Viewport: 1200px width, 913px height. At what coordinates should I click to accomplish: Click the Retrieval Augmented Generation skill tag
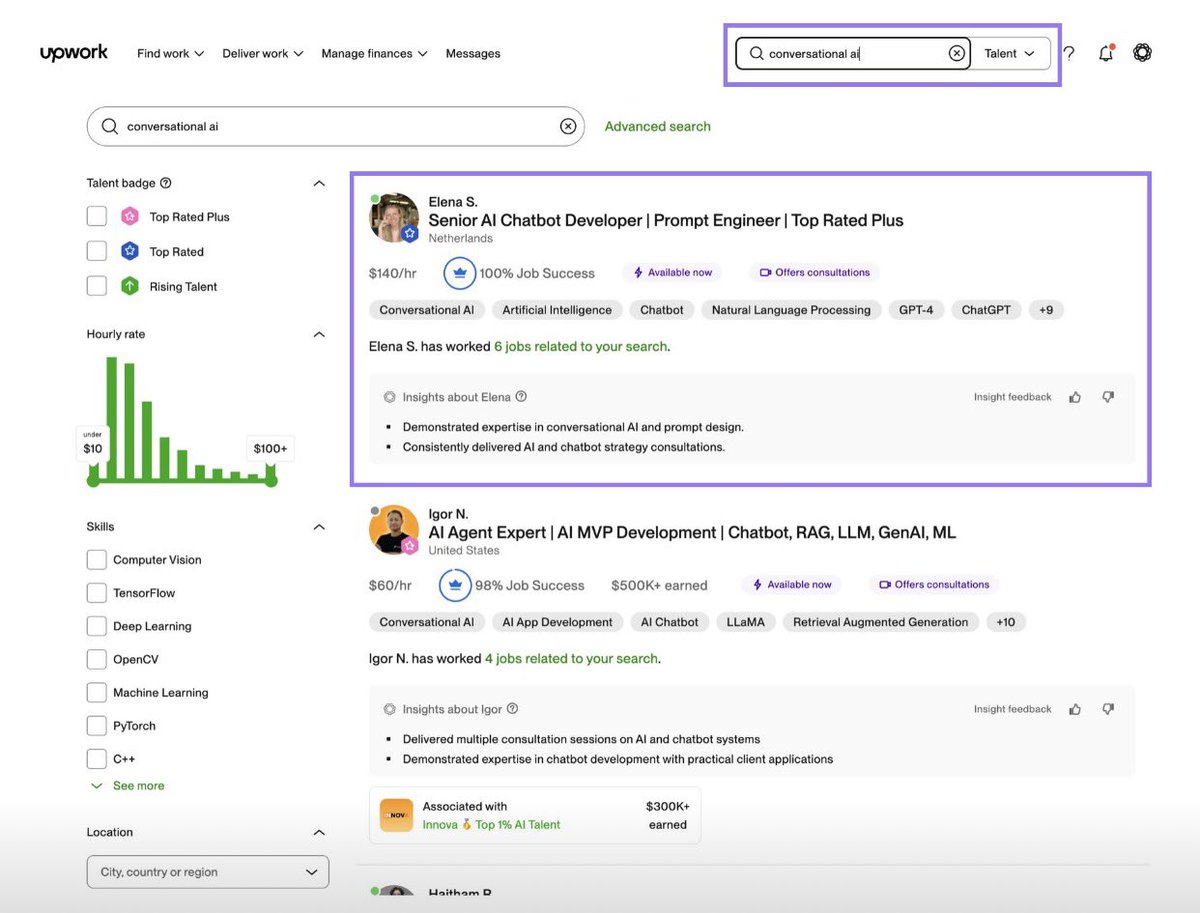pyautogui.click(x=881, y=622)
